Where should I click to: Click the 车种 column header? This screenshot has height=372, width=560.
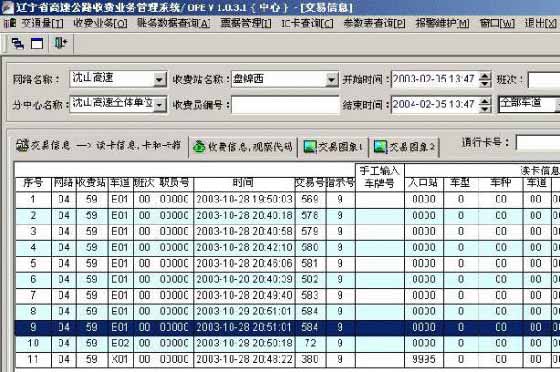[x=500, y=183]
